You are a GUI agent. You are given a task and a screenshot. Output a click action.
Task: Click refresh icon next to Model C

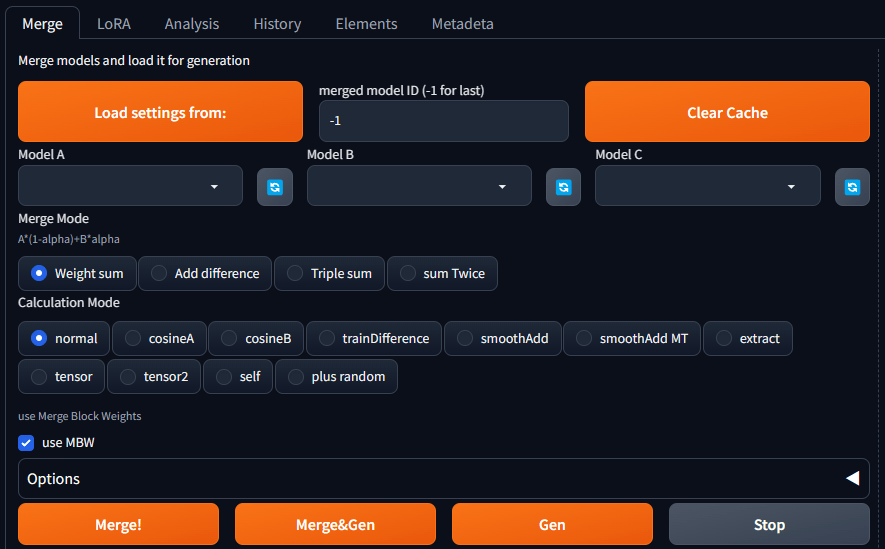coord(852,187)
